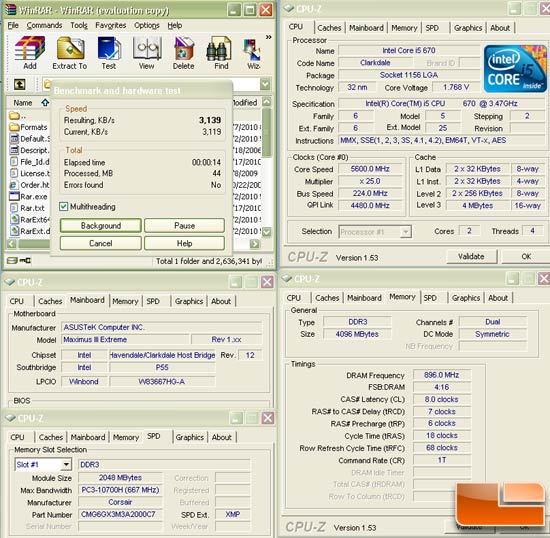Click the drive/key status bar icon
This screenshot has width=550, height=538.
click(x=19, y=260)
